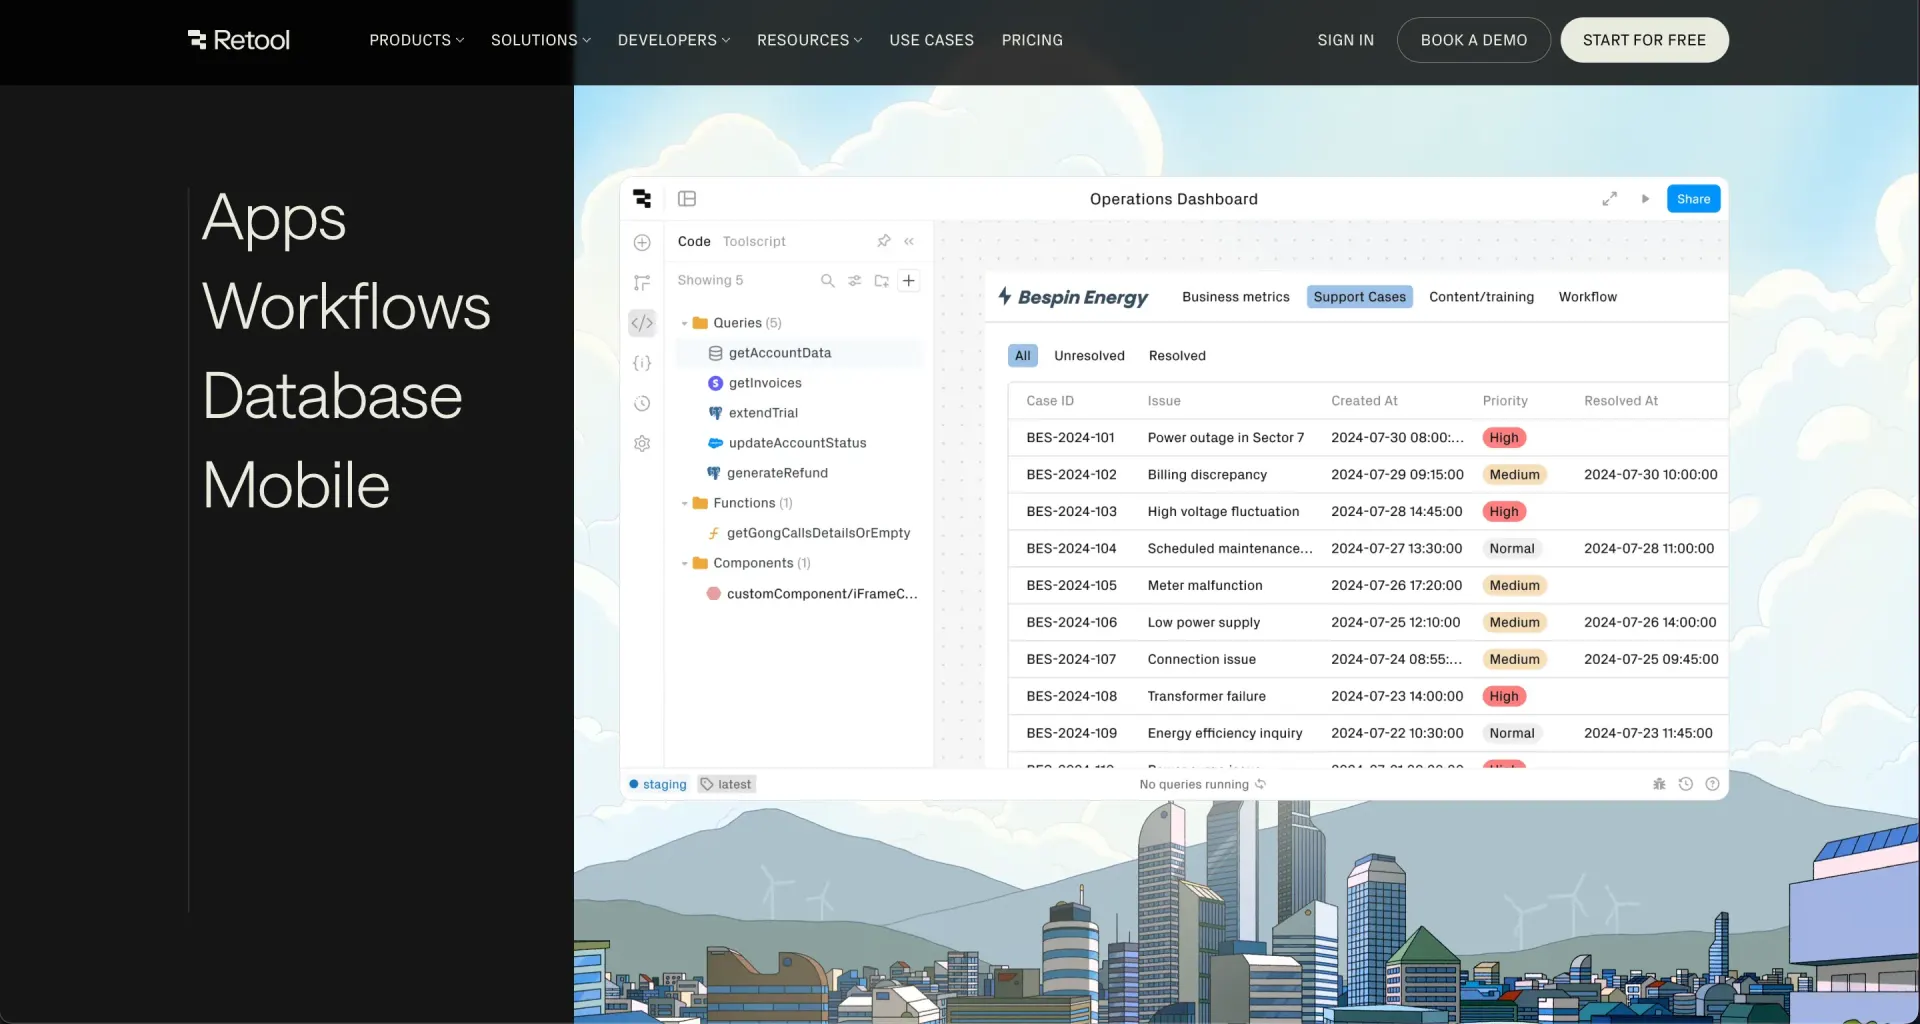The image size is (1920, 1024).
Task: Create a new folder in Code panel
Action: coord(882,281)
